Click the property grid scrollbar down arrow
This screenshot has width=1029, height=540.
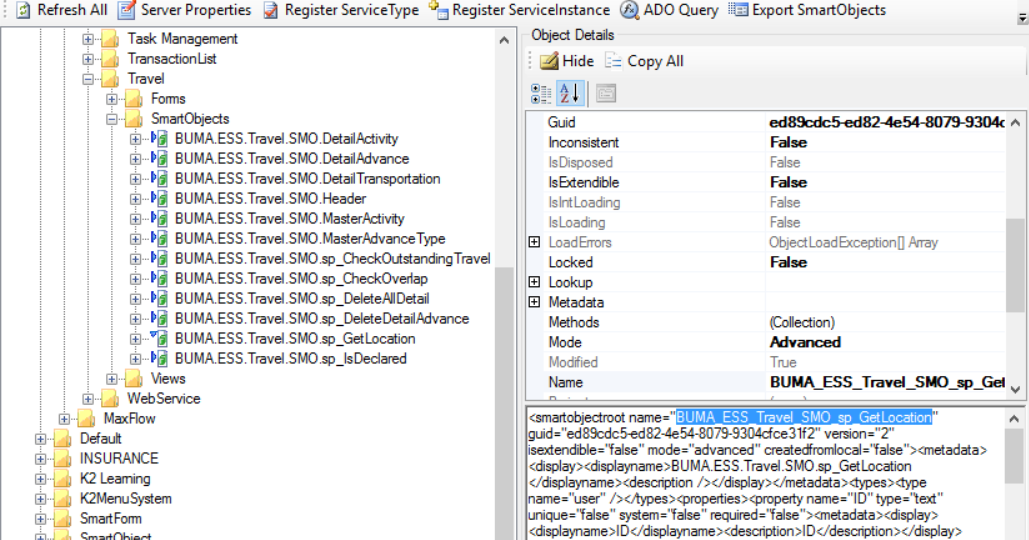point(1015,390)
